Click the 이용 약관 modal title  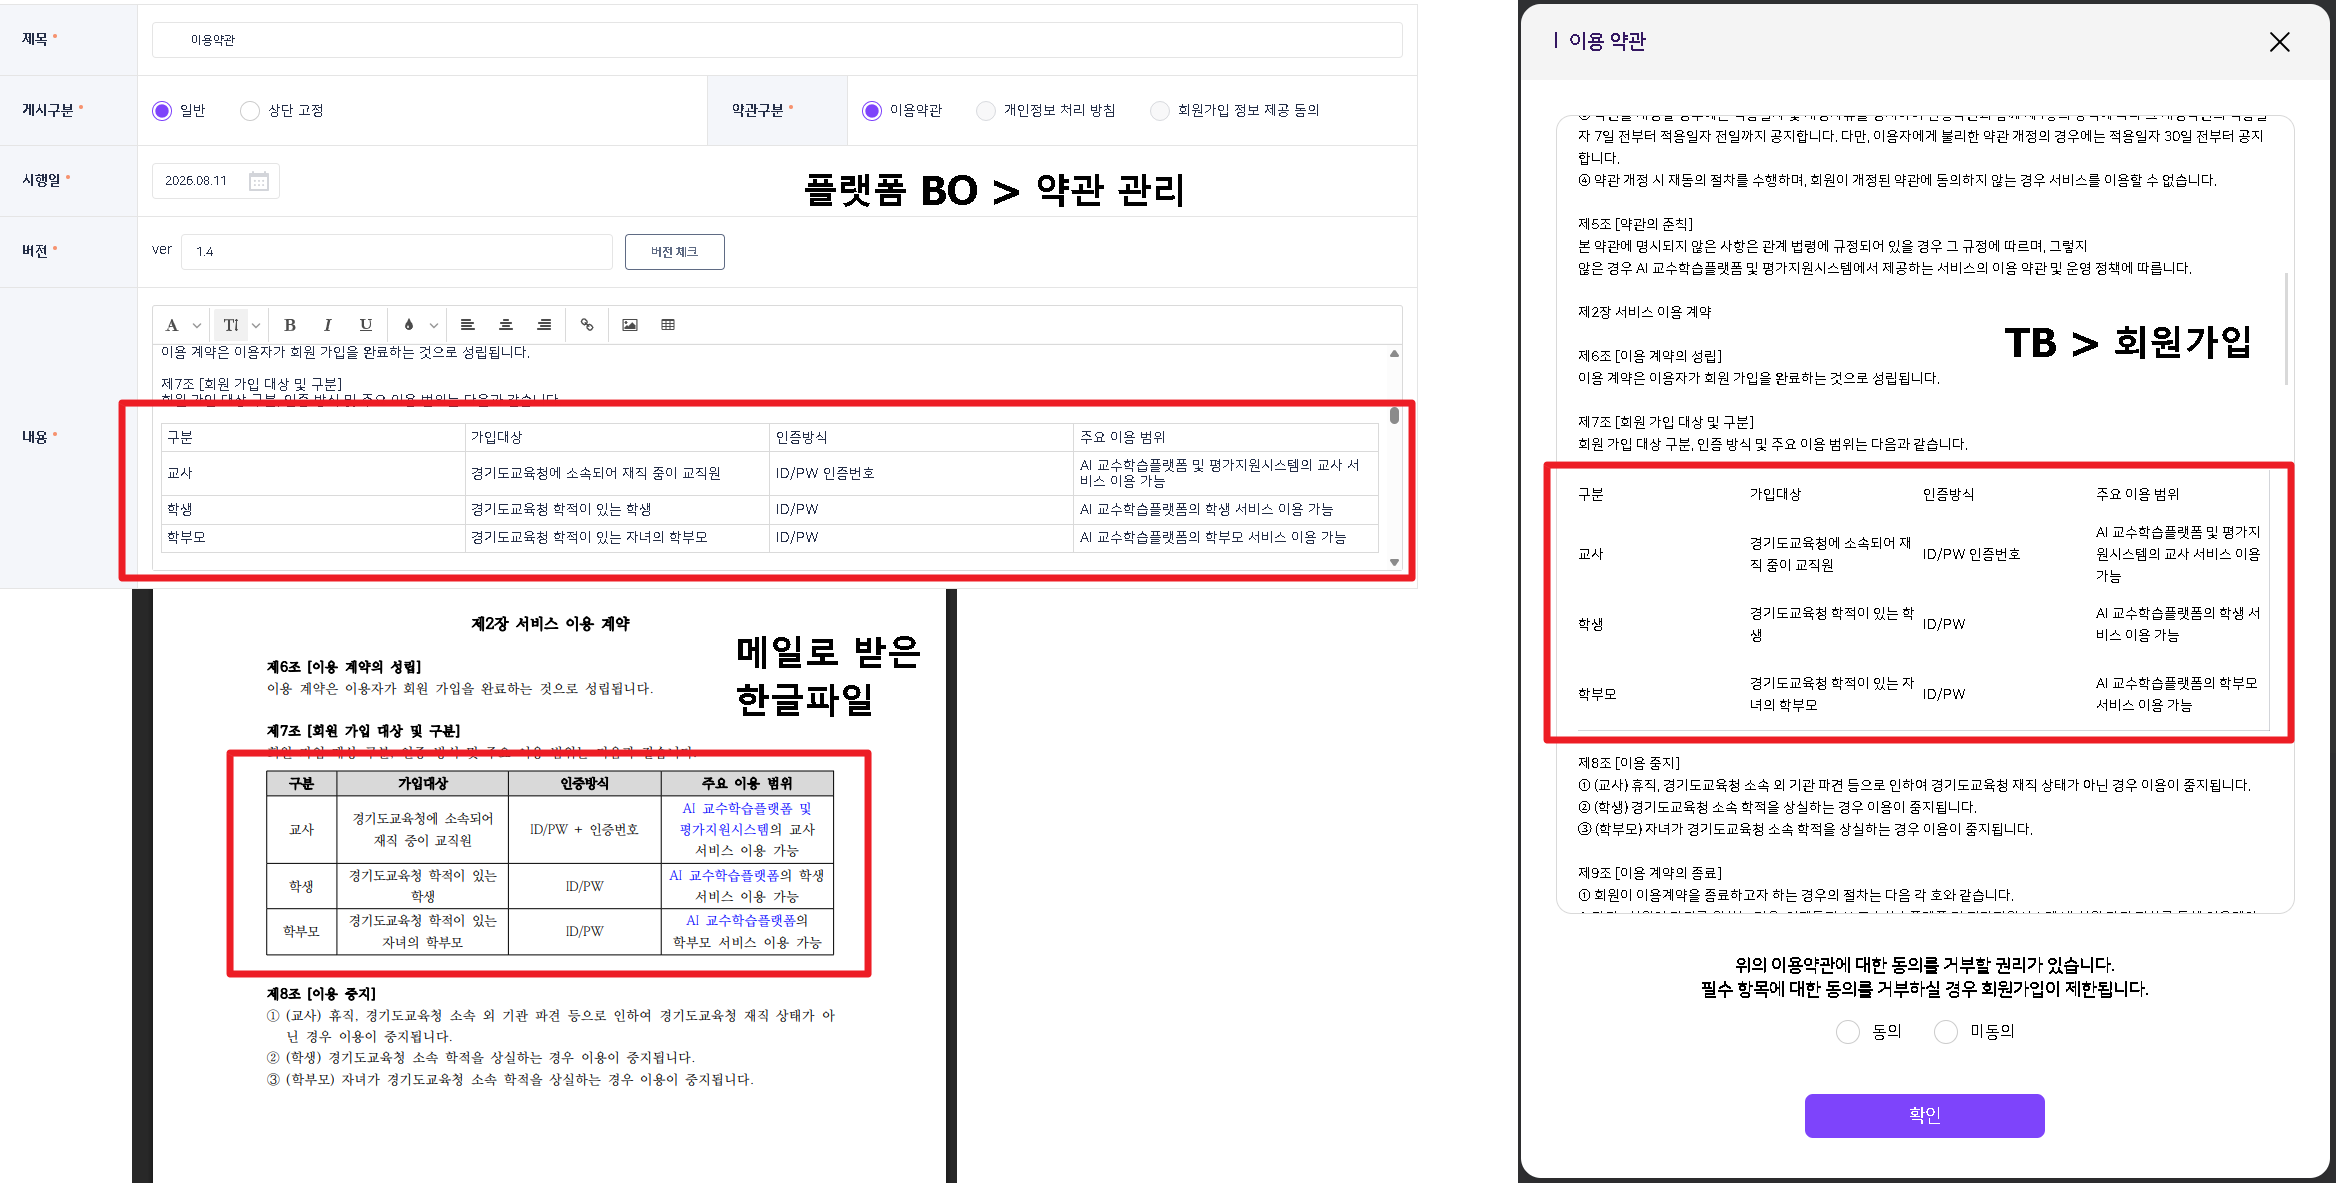point(1607,41)
